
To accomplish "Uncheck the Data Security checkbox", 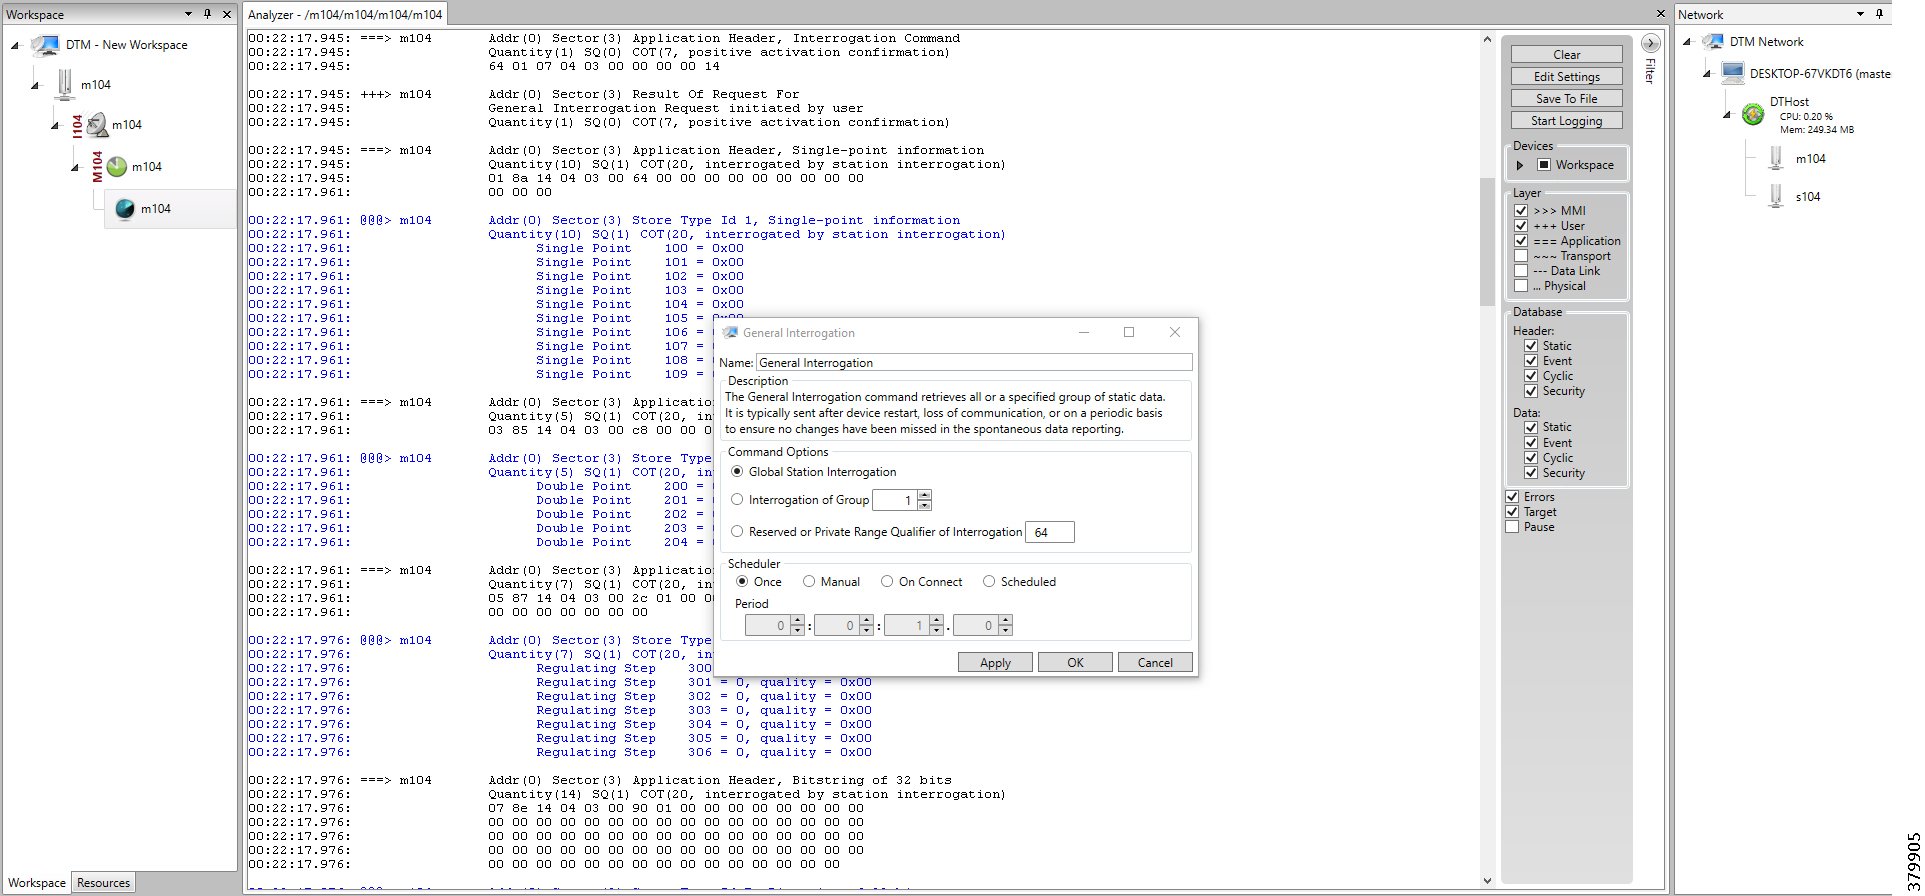I will pos(1531,472).
